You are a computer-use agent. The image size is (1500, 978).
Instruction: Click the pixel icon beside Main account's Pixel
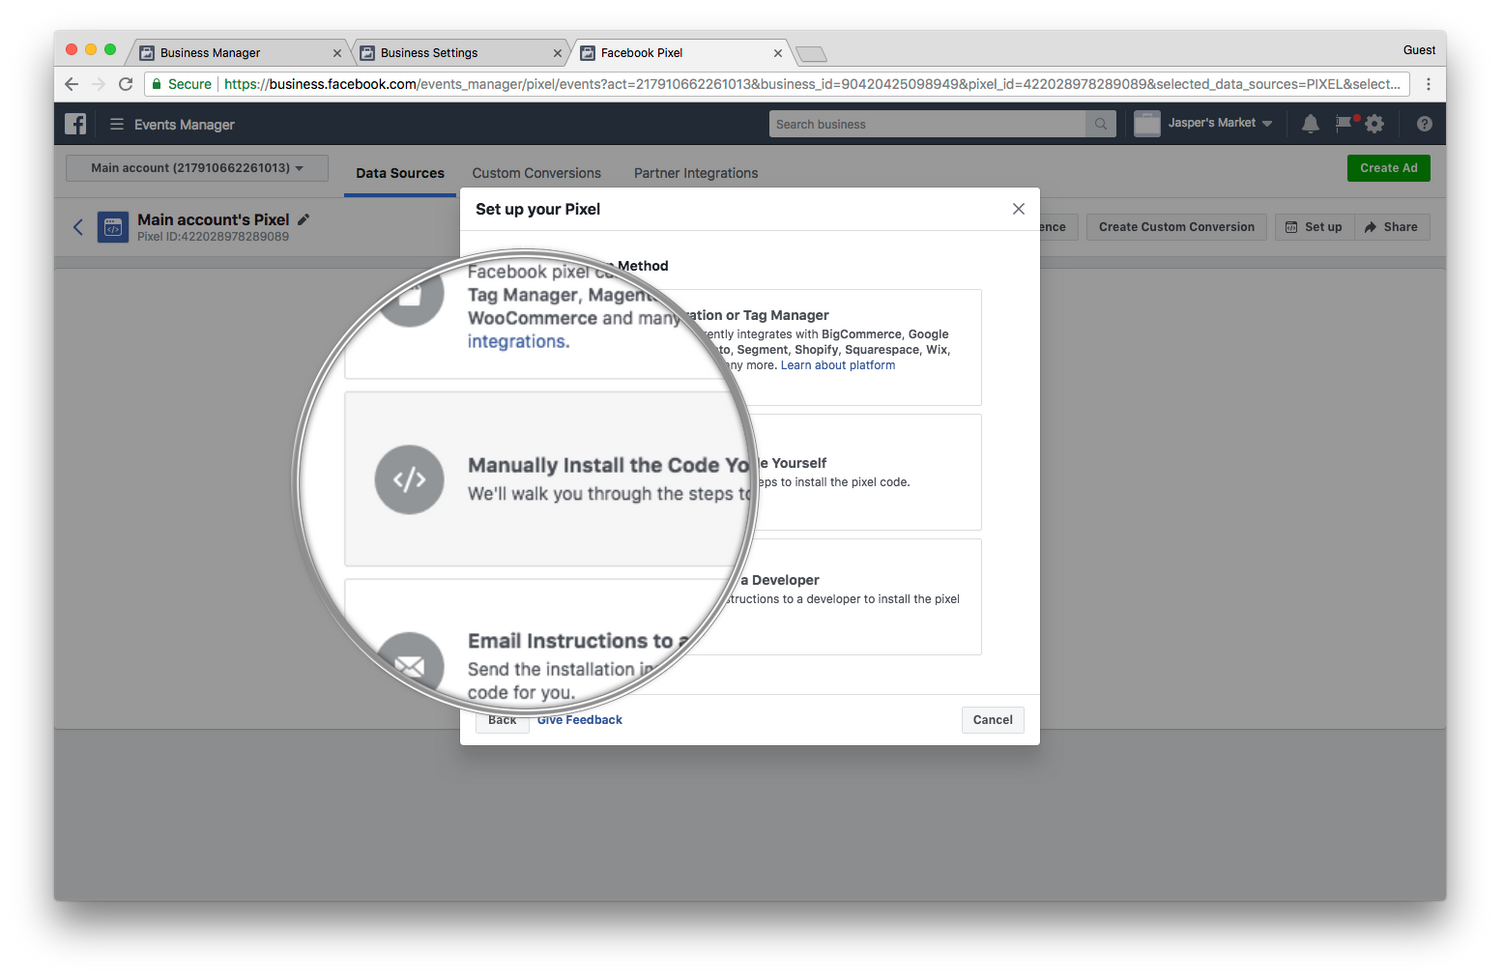pyautogui.click(x=112, y=227)
